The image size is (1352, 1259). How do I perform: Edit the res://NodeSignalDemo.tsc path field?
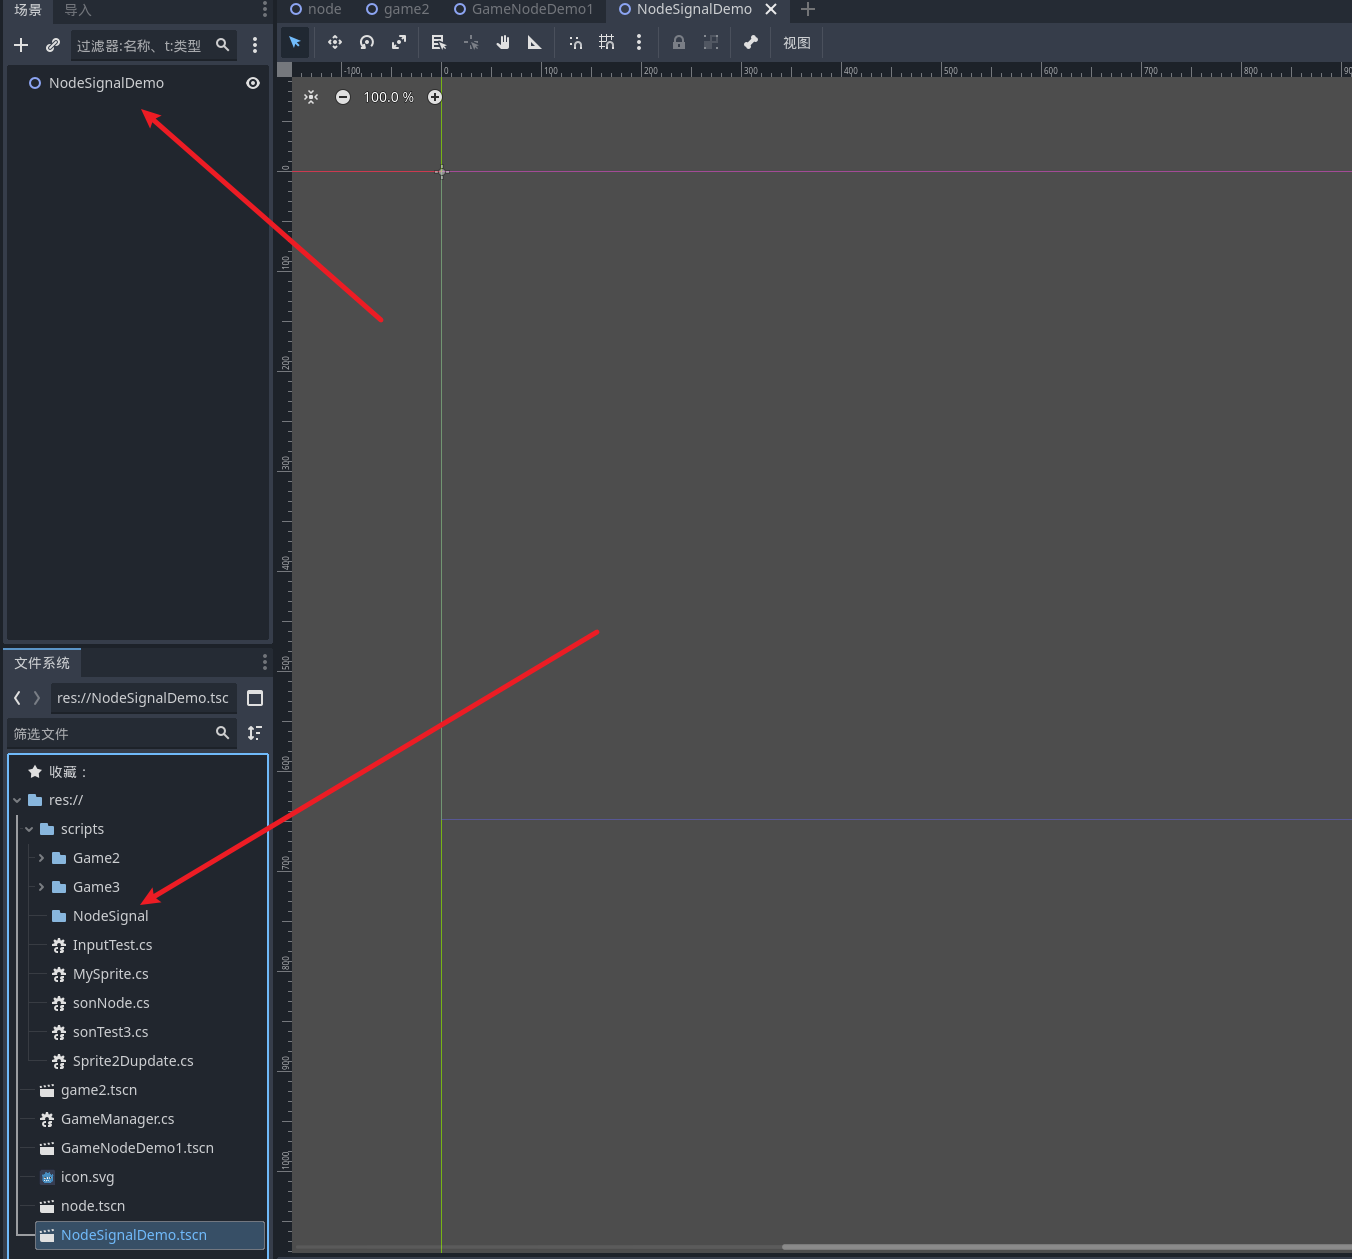click(144, 698)
